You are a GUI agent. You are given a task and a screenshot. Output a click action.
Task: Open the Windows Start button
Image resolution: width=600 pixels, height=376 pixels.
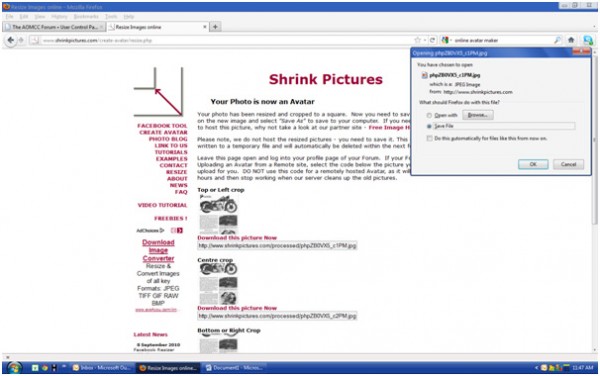(14, 368)
